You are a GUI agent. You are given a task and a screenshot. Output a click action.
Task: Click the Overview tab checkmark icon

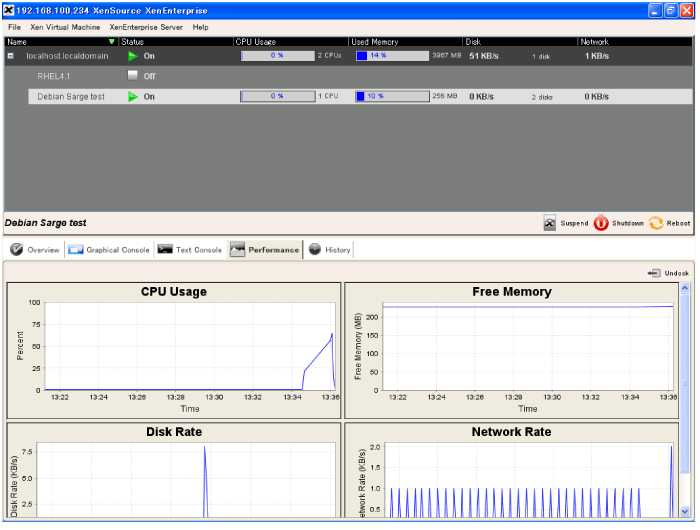tap(17, 249)
